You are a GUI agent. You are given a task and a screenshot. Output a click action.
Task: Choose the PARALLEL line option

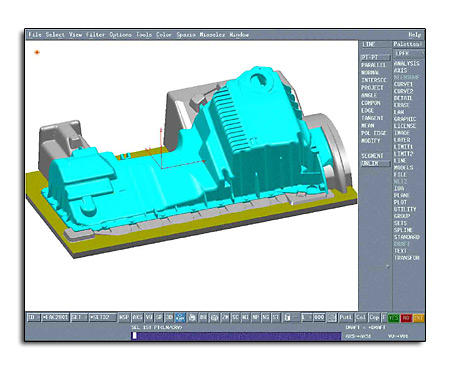[x=373, y=65]
